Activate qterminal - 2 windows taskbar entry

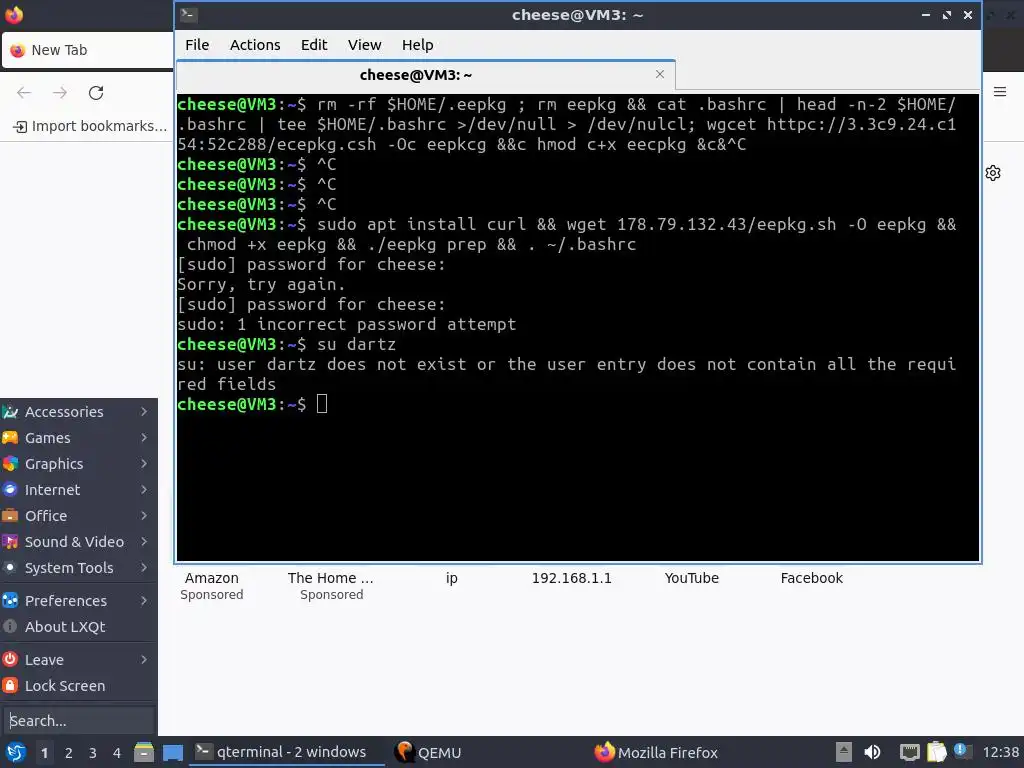287,752
